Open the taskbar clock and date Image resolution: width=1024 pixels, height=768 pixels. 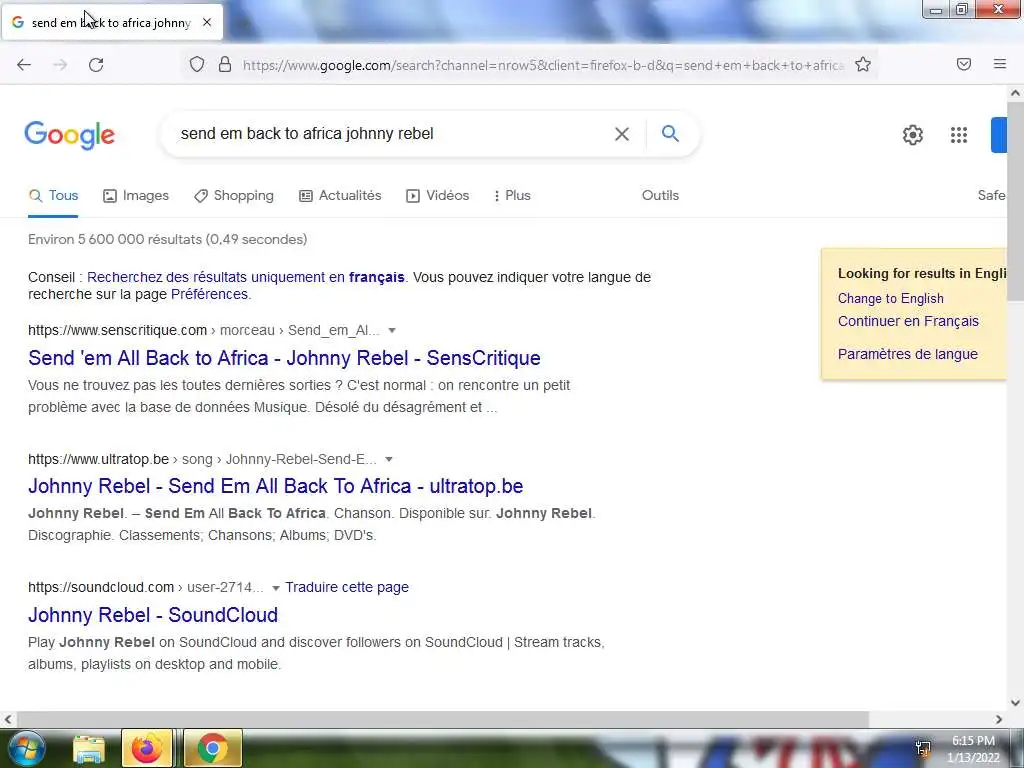tap(973, 749)
